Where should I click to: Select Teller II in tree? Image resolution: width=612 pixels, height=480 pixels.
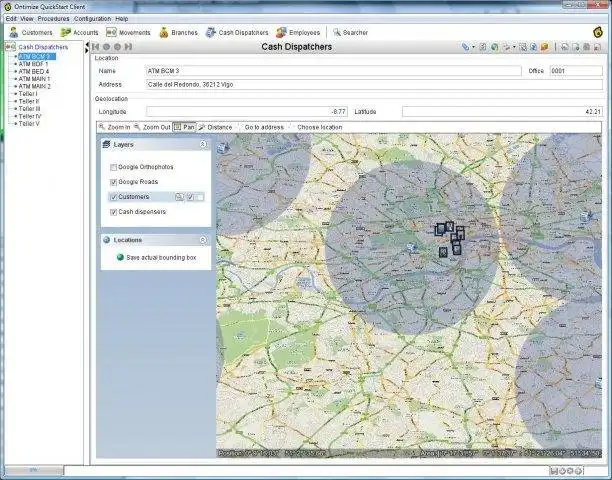[x=29, y=101]
